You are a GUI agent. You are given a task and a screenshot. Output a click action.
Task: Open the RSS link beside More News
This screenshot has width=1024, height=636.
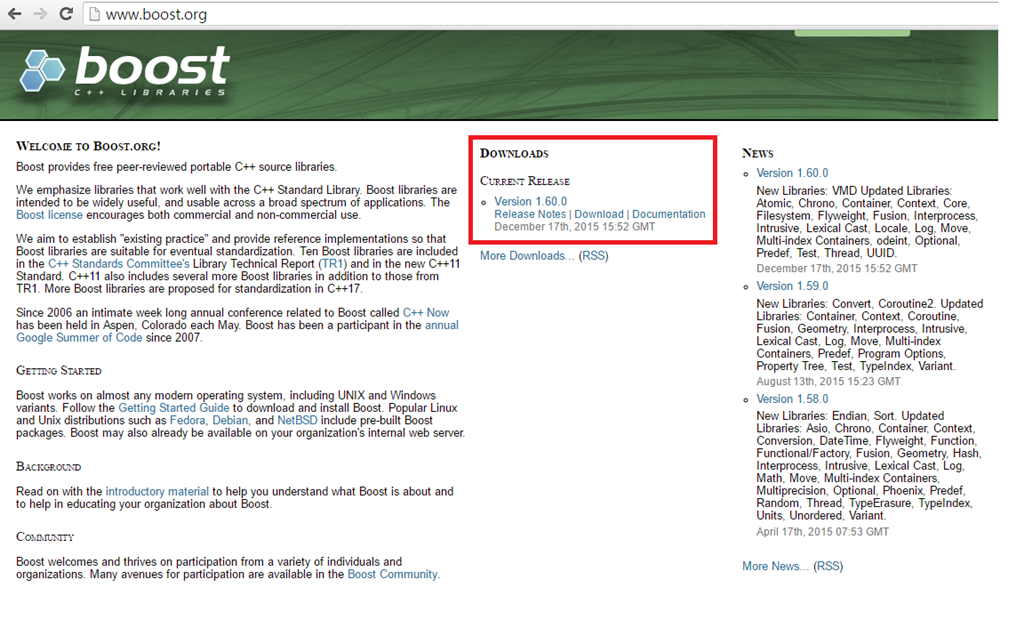[x=828, y=566]
